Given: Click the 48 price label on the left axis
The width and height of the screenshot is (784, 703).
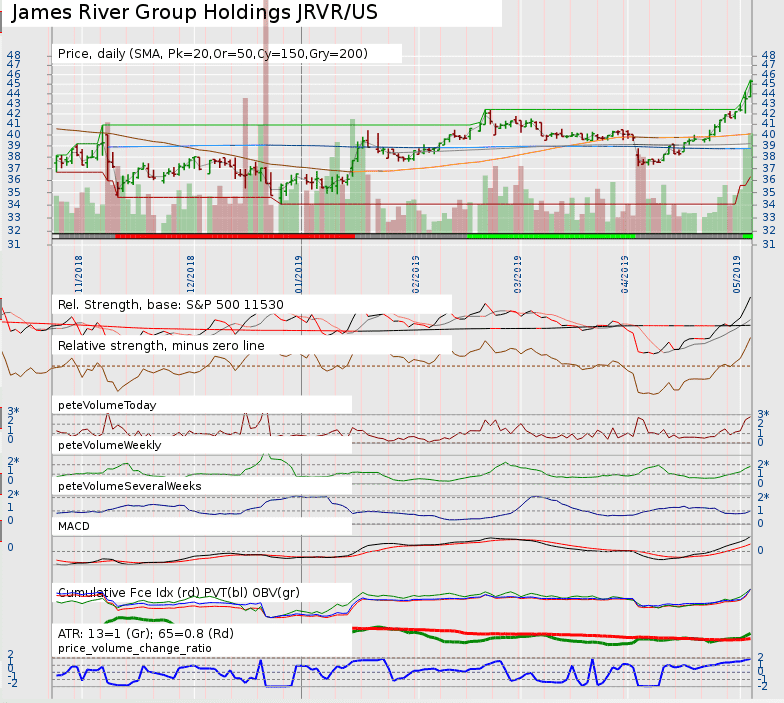Looking at the screenshot, I should click(x=14, y=55).
